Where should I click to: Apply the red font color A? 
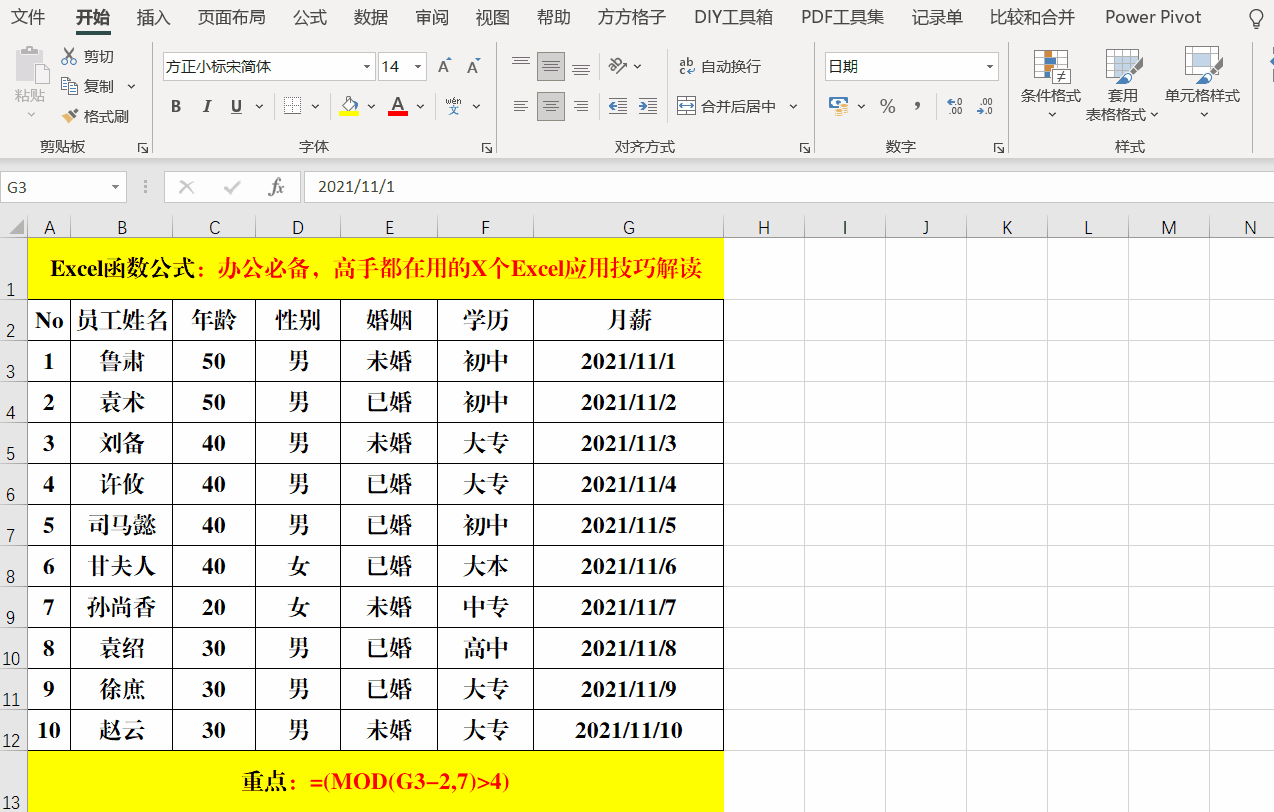(x=398, y=106)
